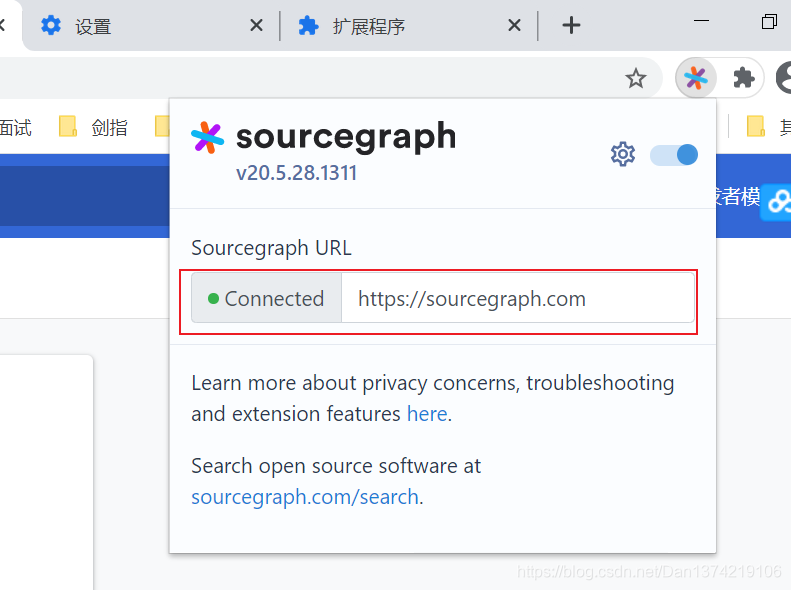Open the 剑指 bookmark folder
The height and width of the screenshot is (590, 791).
coord(93,127)
